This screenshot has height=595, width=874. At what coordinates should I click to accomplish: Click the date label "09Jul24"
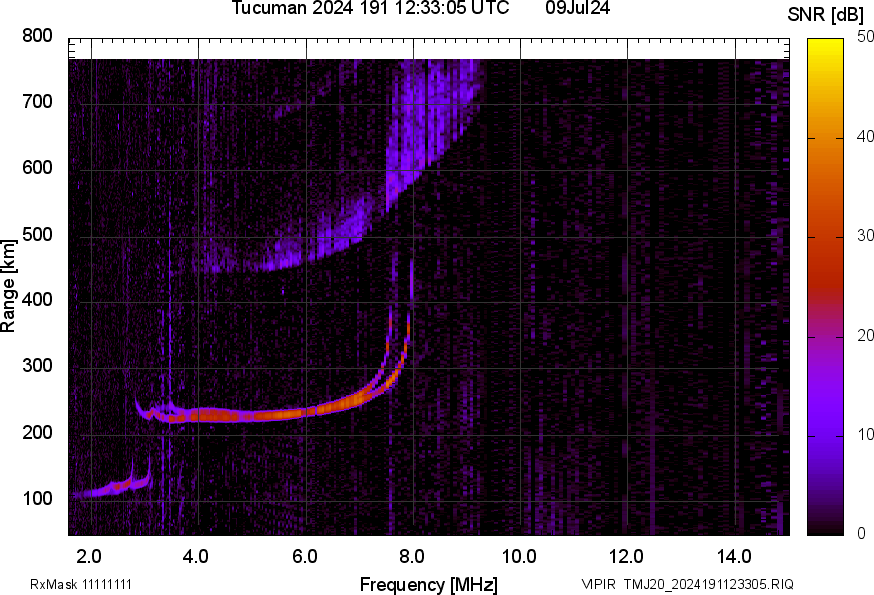point(577,8)
